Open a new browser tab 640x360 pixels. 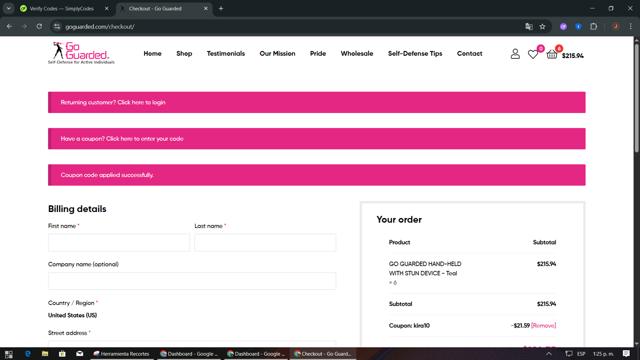221,8
